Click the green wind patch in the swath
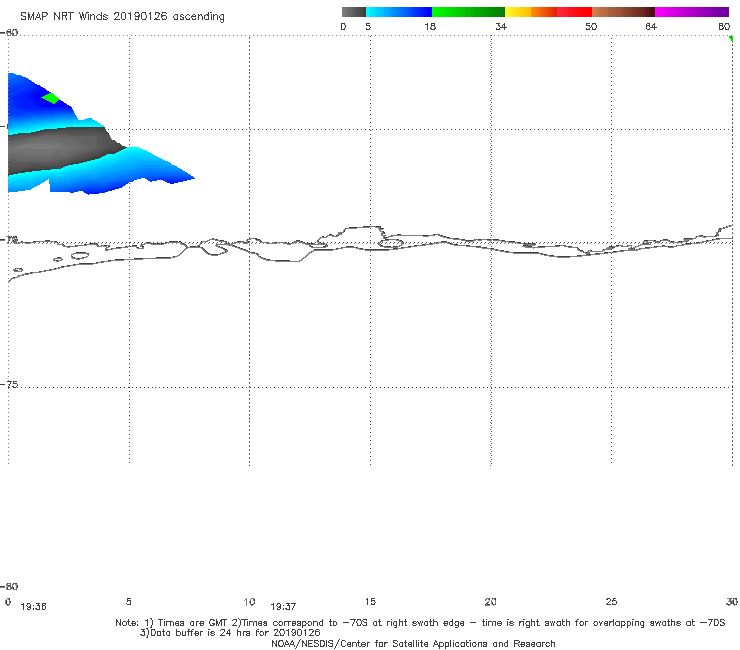 coord(50,98)
